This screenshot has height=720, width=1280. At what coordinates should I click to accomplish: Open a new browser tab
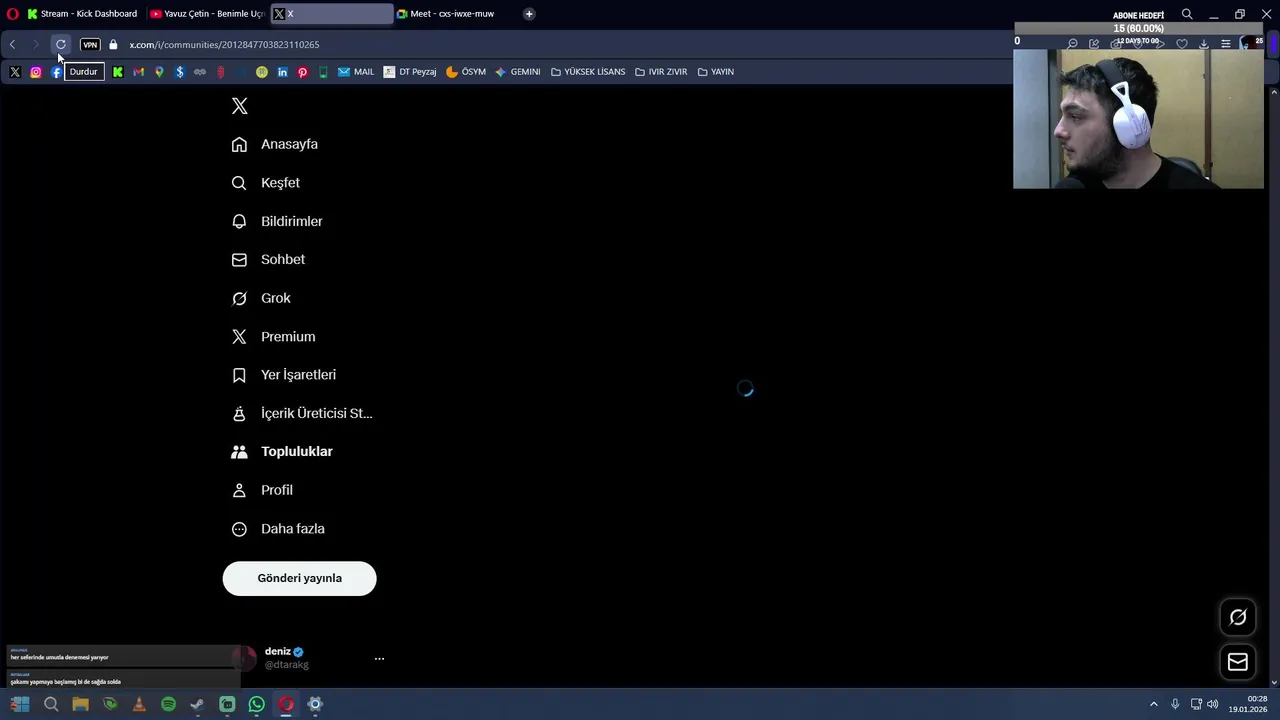coord(529,14)
